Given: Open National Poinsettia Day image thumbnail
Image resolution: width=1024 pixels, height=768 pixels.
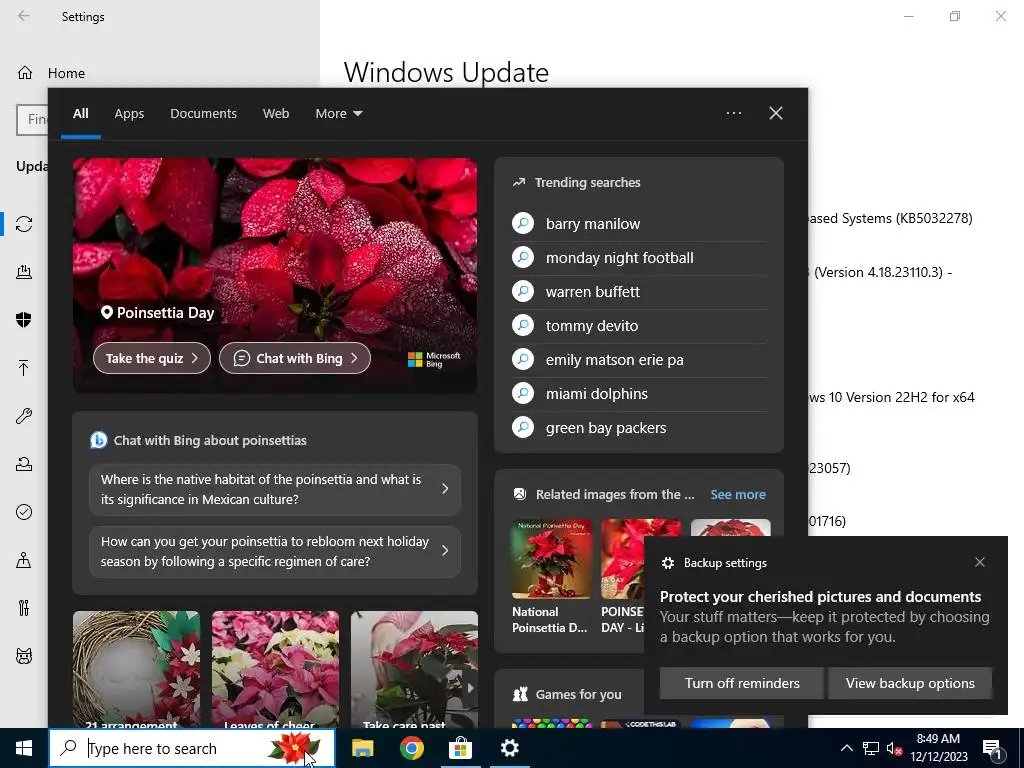Looking at the screenshot, I should (551, 560).
